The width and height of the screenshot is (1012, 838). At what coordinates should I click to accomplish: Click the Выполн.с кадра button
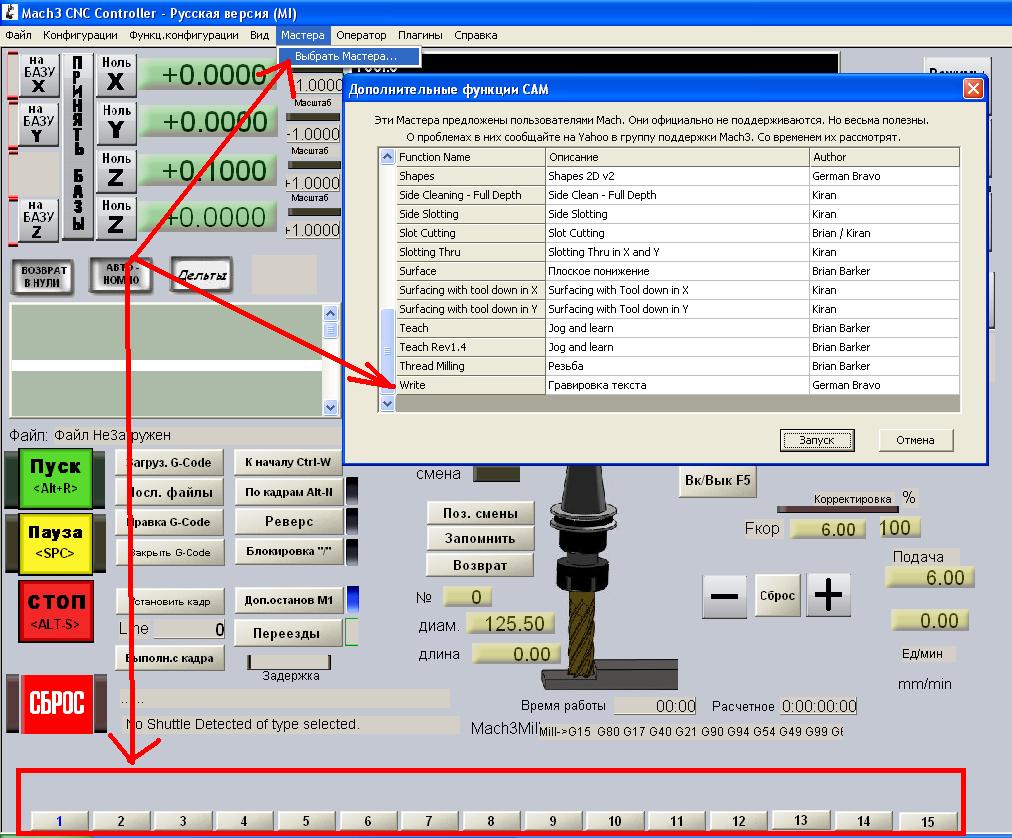click(x=170, y=659)
